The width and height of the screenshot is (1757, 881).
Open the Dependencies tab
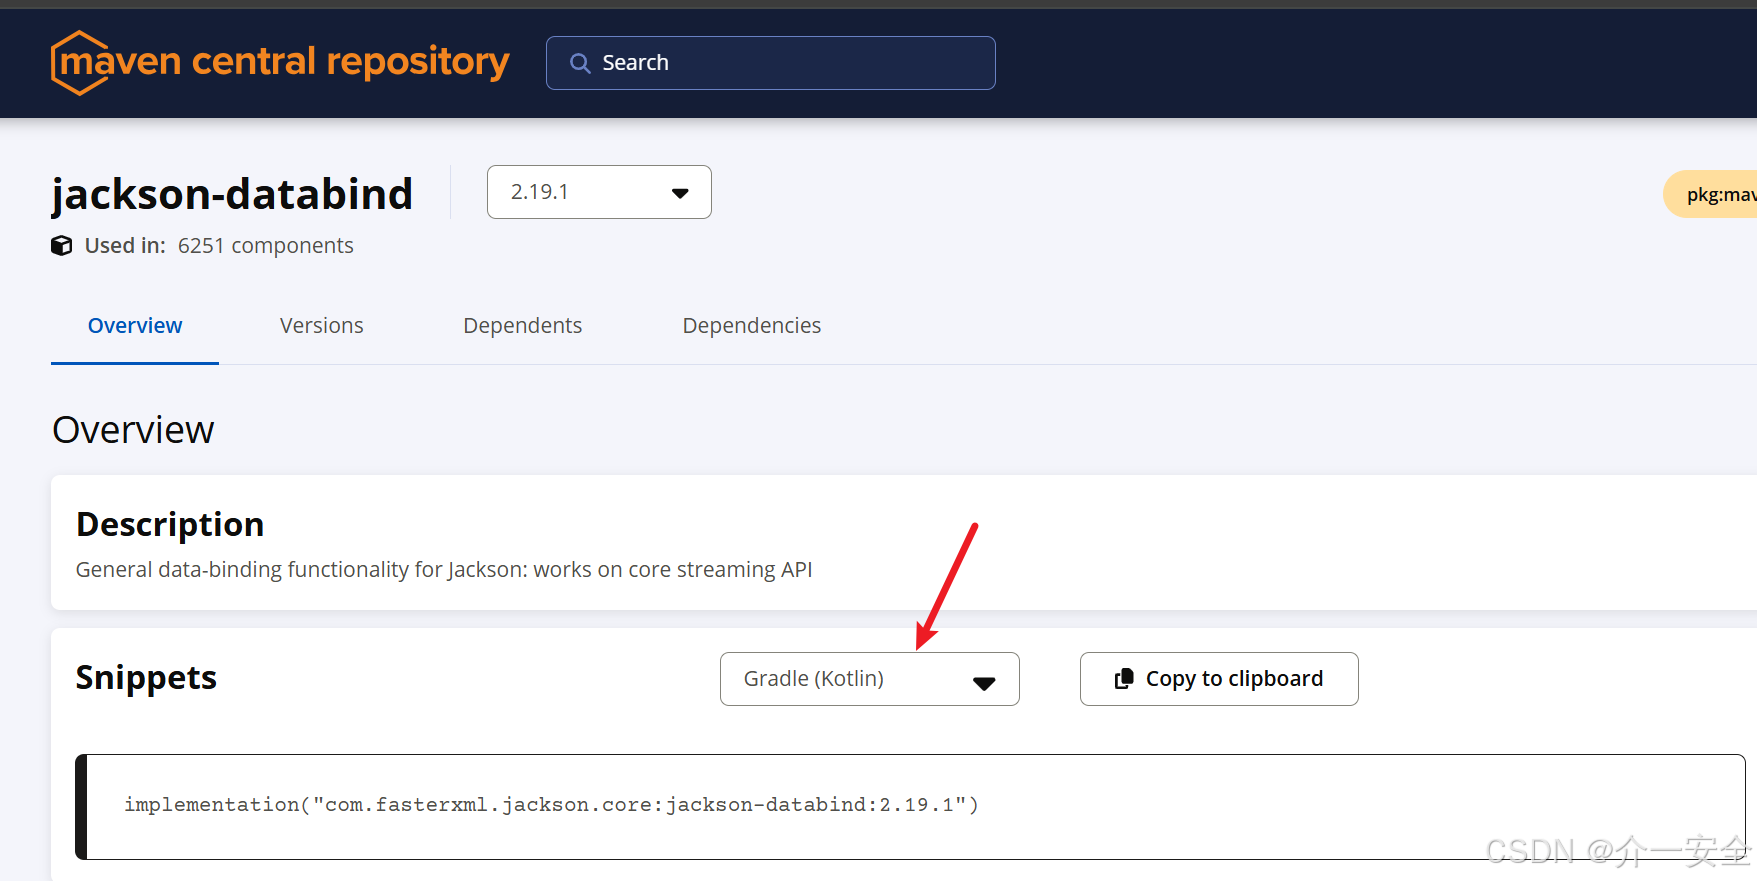pos(751,326)
